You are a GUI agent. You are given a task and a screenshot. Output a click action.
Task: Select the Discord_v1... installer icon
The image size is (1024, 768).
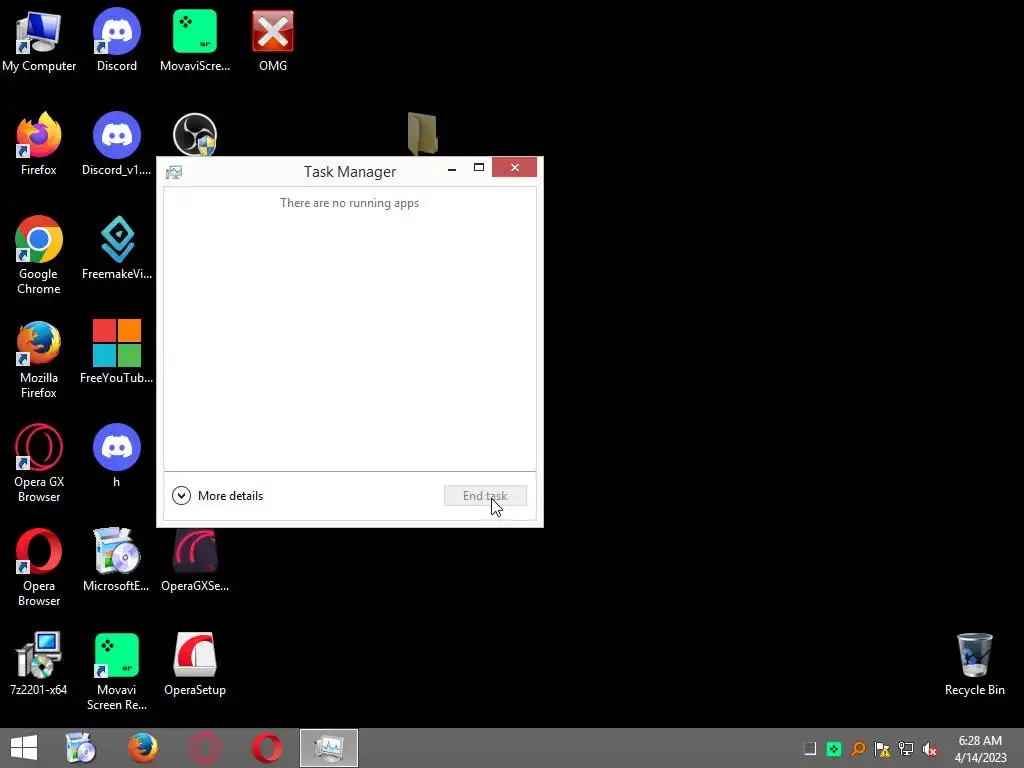click(x=117, y=144)
